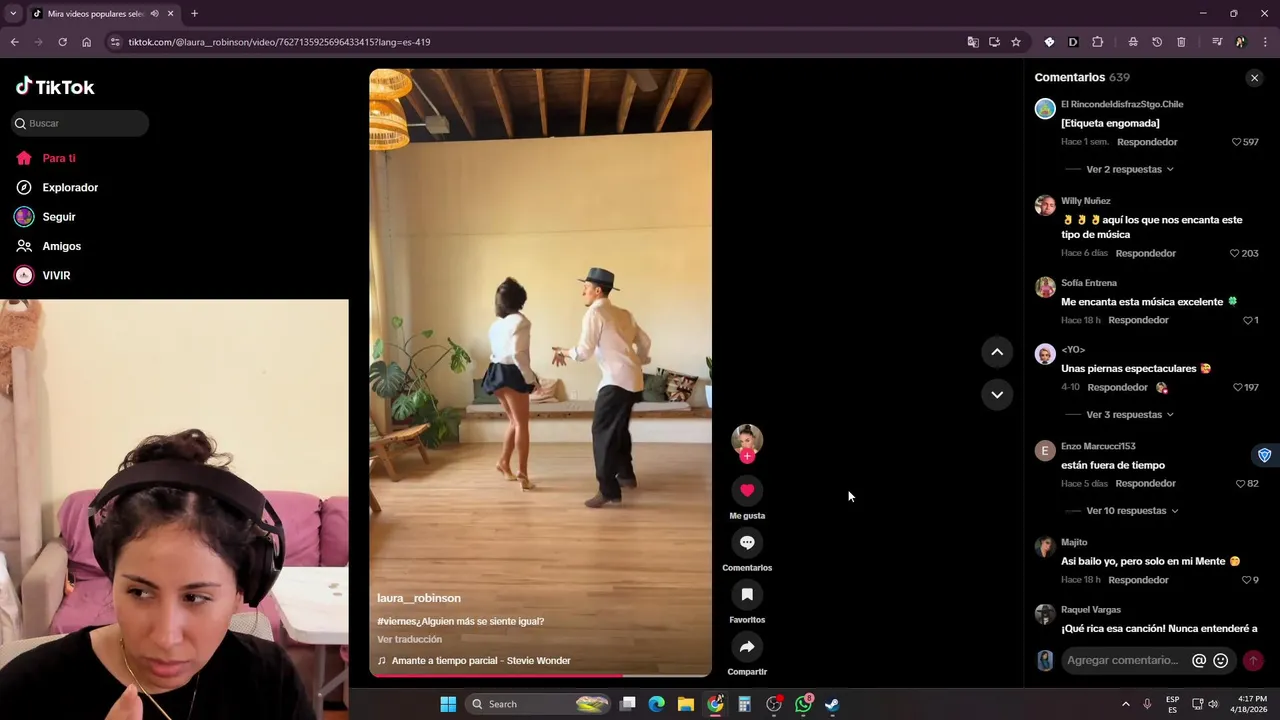1280x720 pixels.
Task: Click the shield badge beside comments panel
Action: 1264,455
